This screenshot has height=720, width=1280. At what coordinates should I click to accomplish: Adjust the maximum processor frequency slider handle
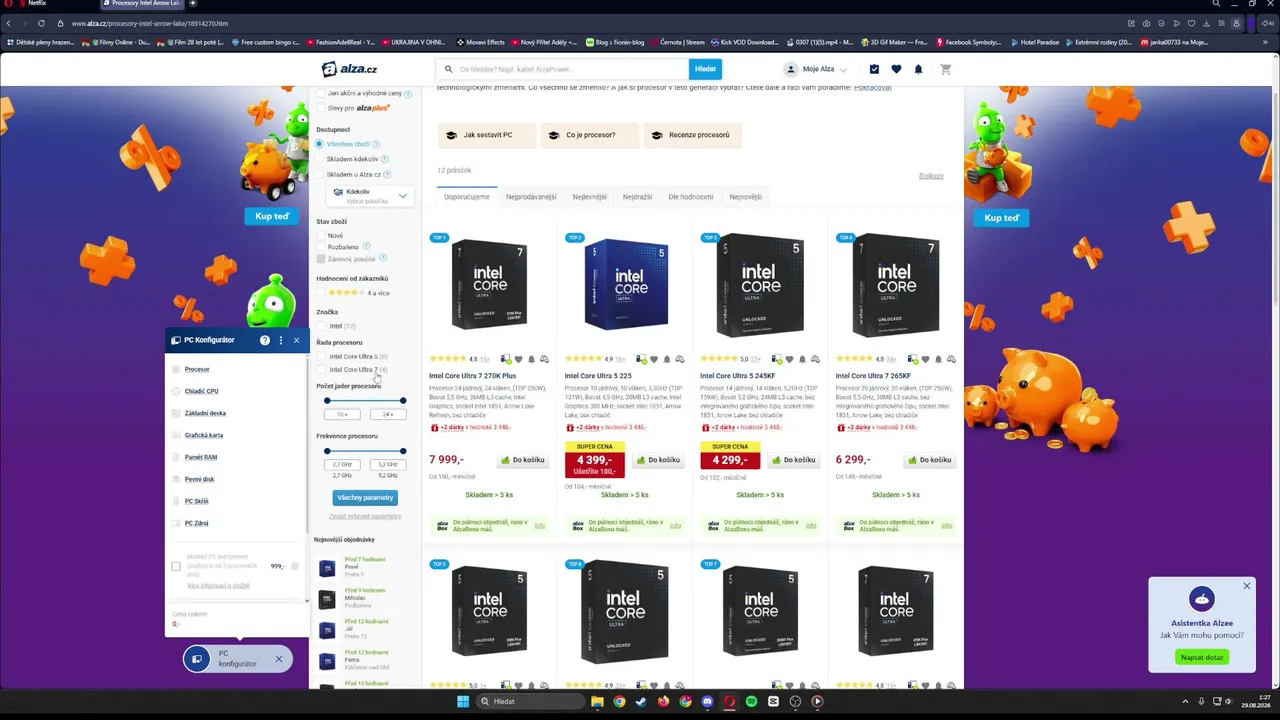coord(403,451)
